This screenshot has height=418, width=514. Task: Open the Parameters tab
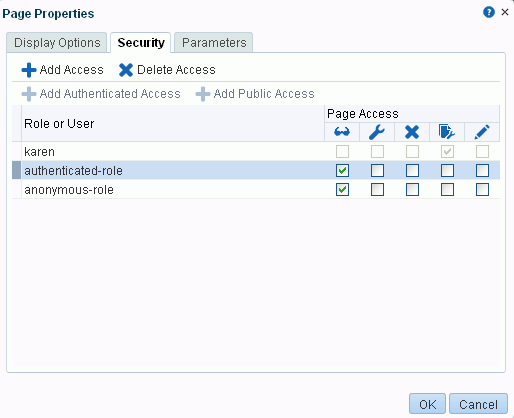(x=214, y=43)
